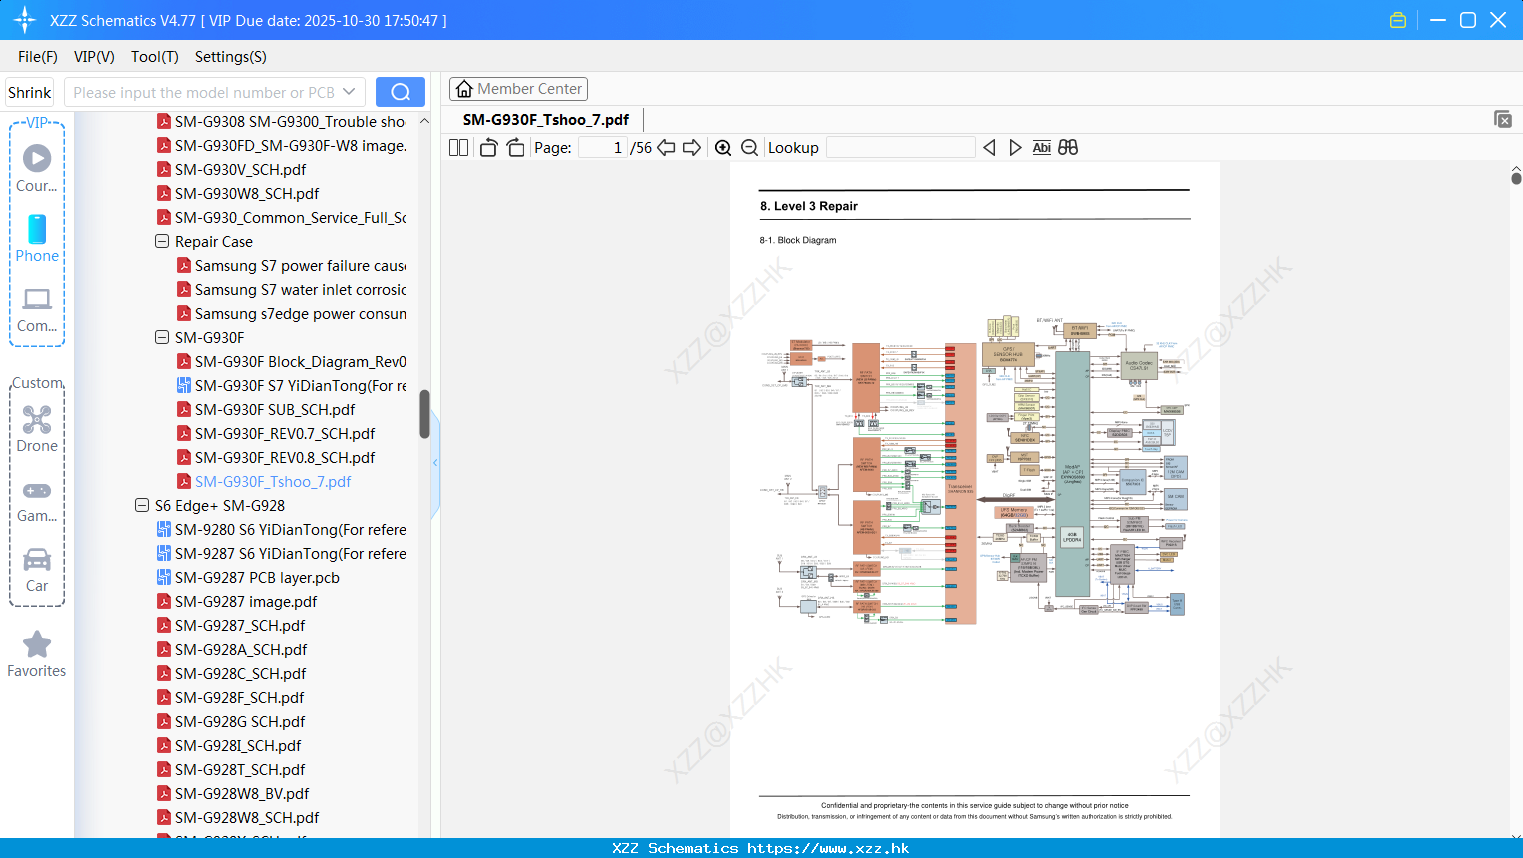Open Courses category in sidebar
Screen dimensions: 1523x858
37,168
